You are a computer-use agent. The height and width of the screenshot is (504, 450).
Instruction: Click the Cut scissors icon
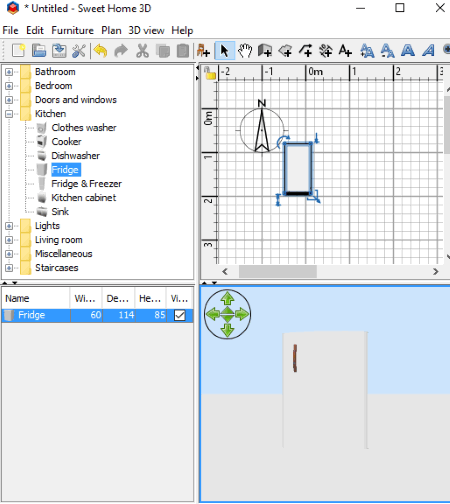142,51
